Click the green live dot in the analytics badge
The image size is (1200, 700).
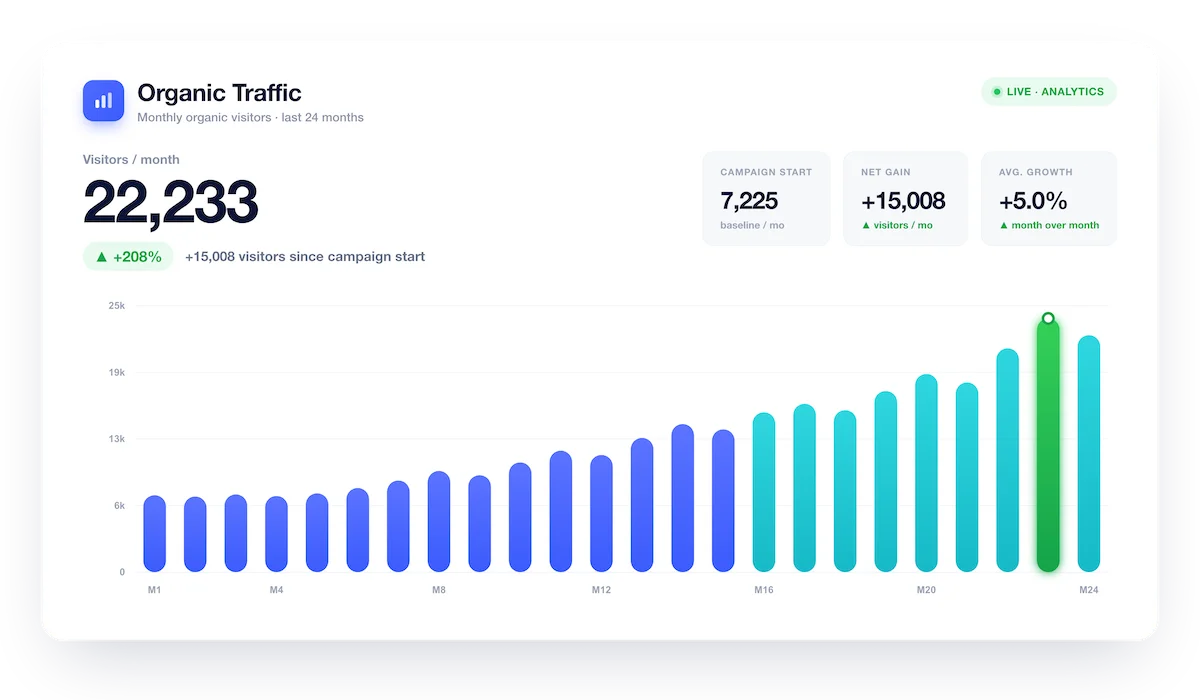996,92
